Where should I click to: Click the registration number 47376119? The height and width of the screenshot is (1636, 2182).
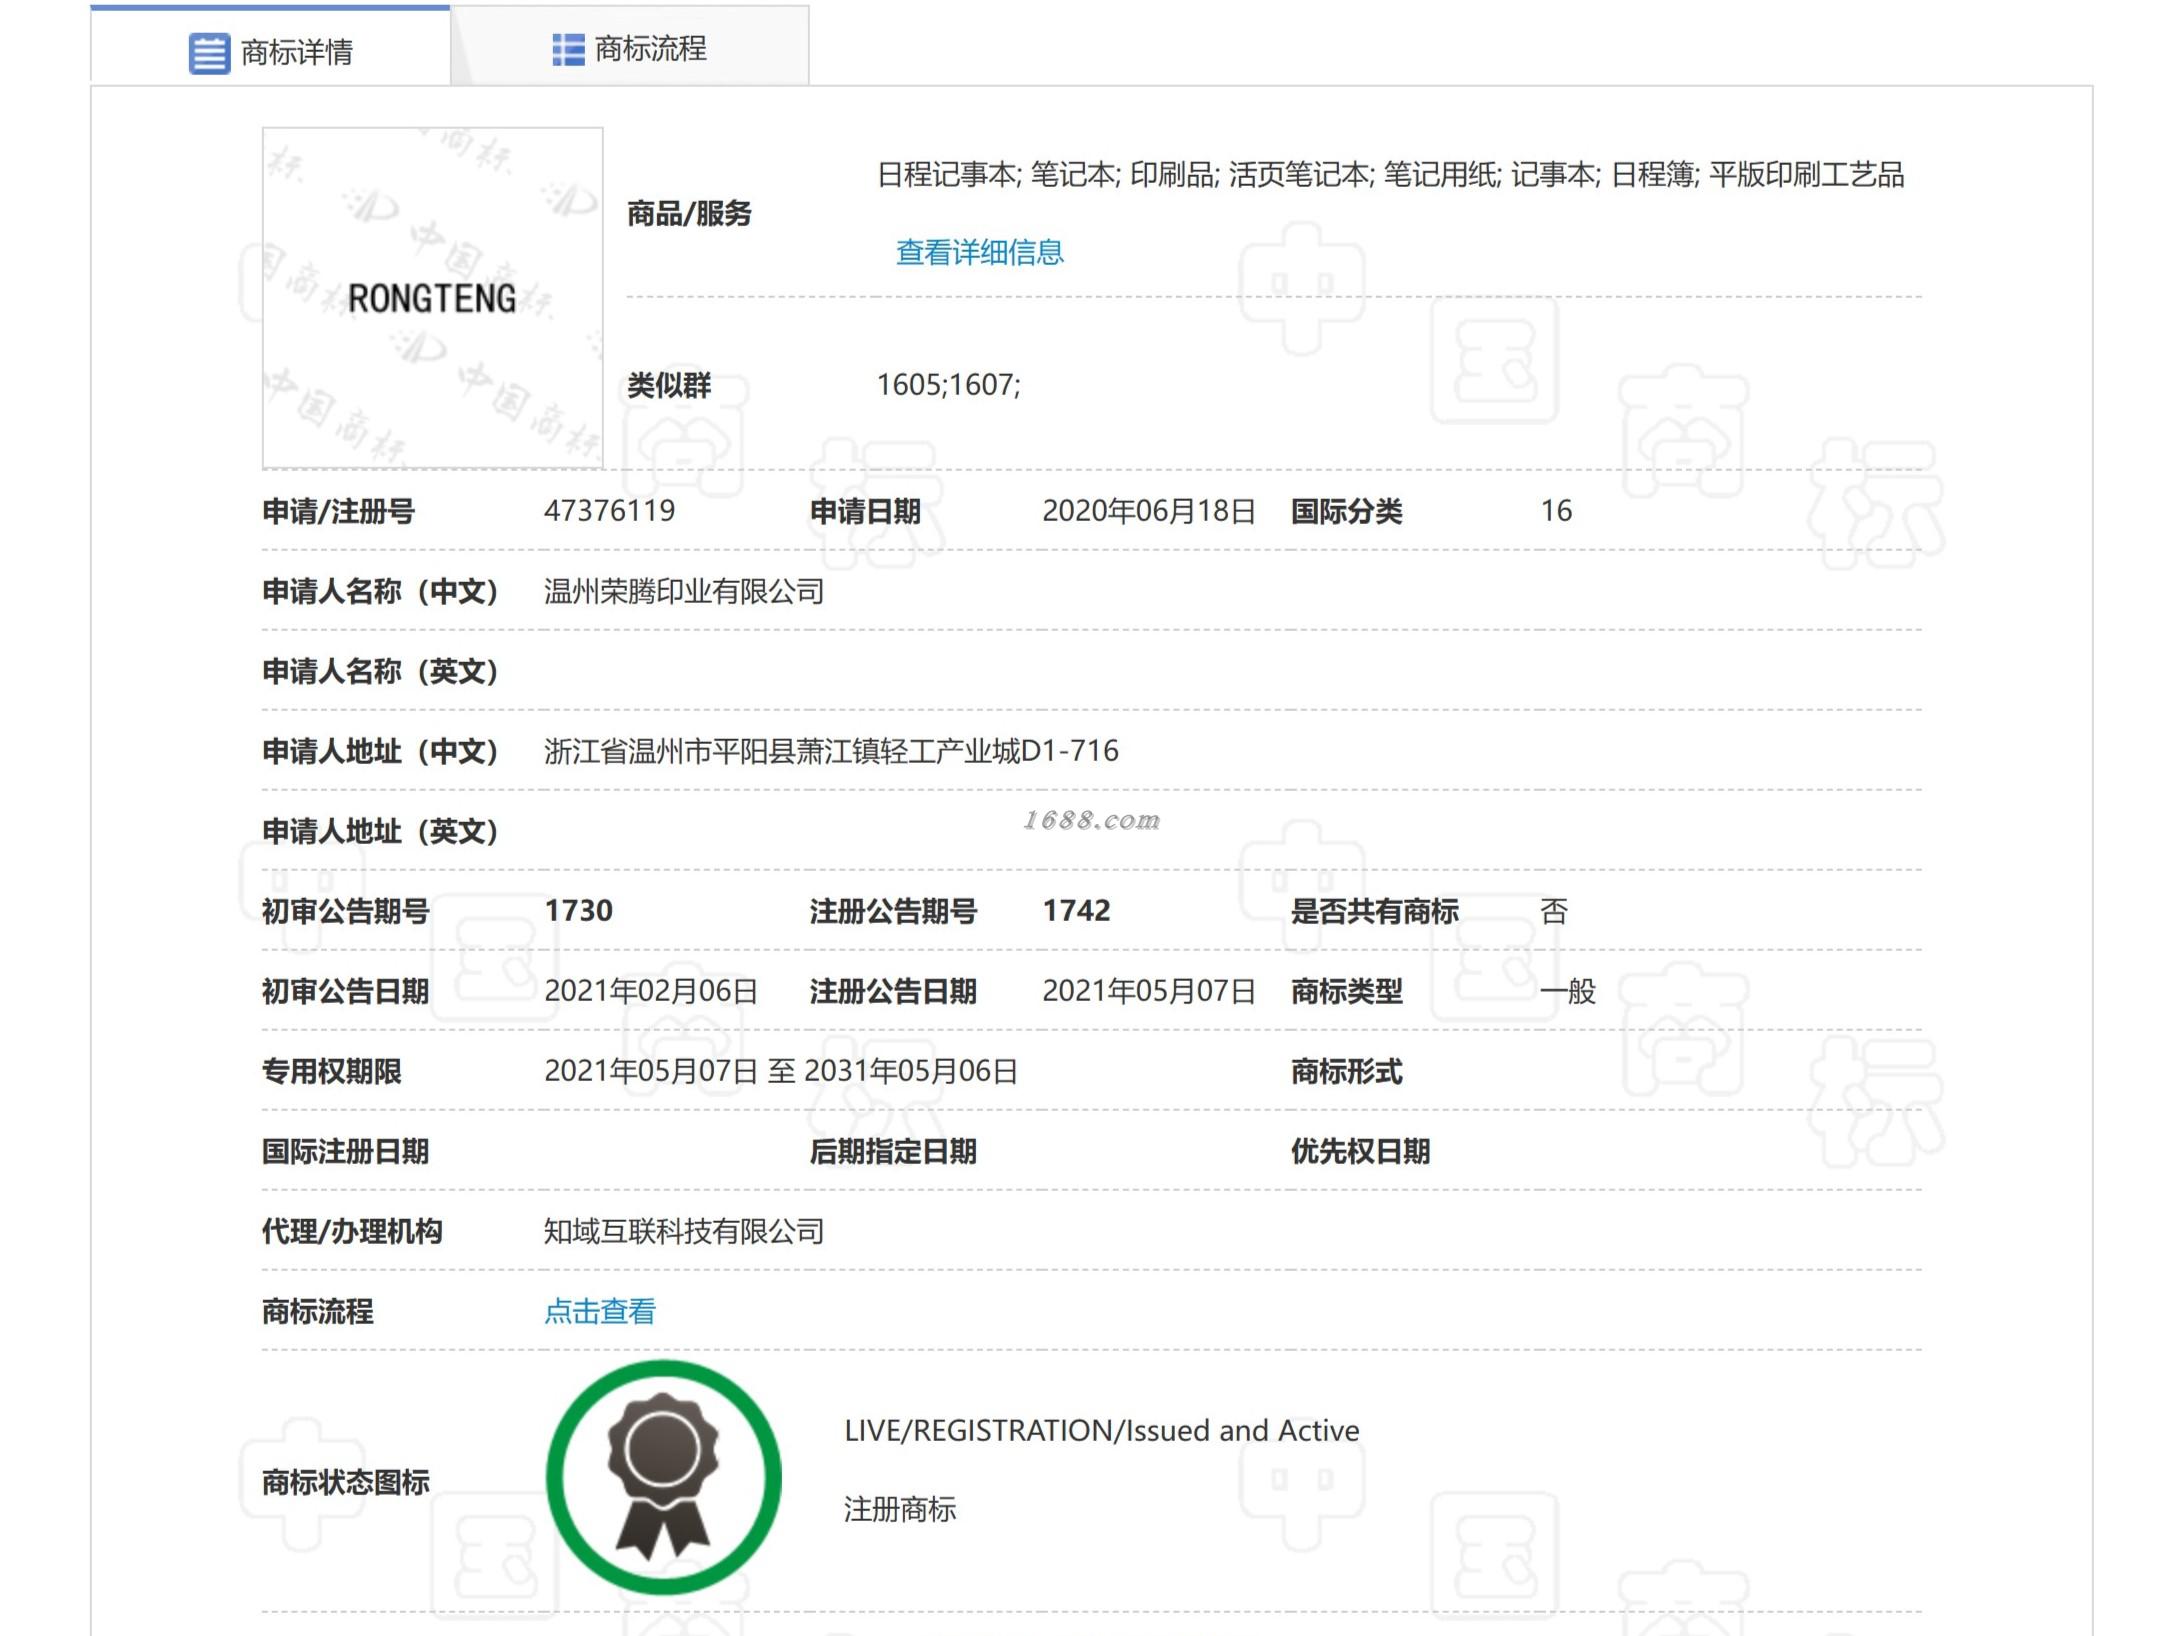pyautogui.click(x=609, y=511)
